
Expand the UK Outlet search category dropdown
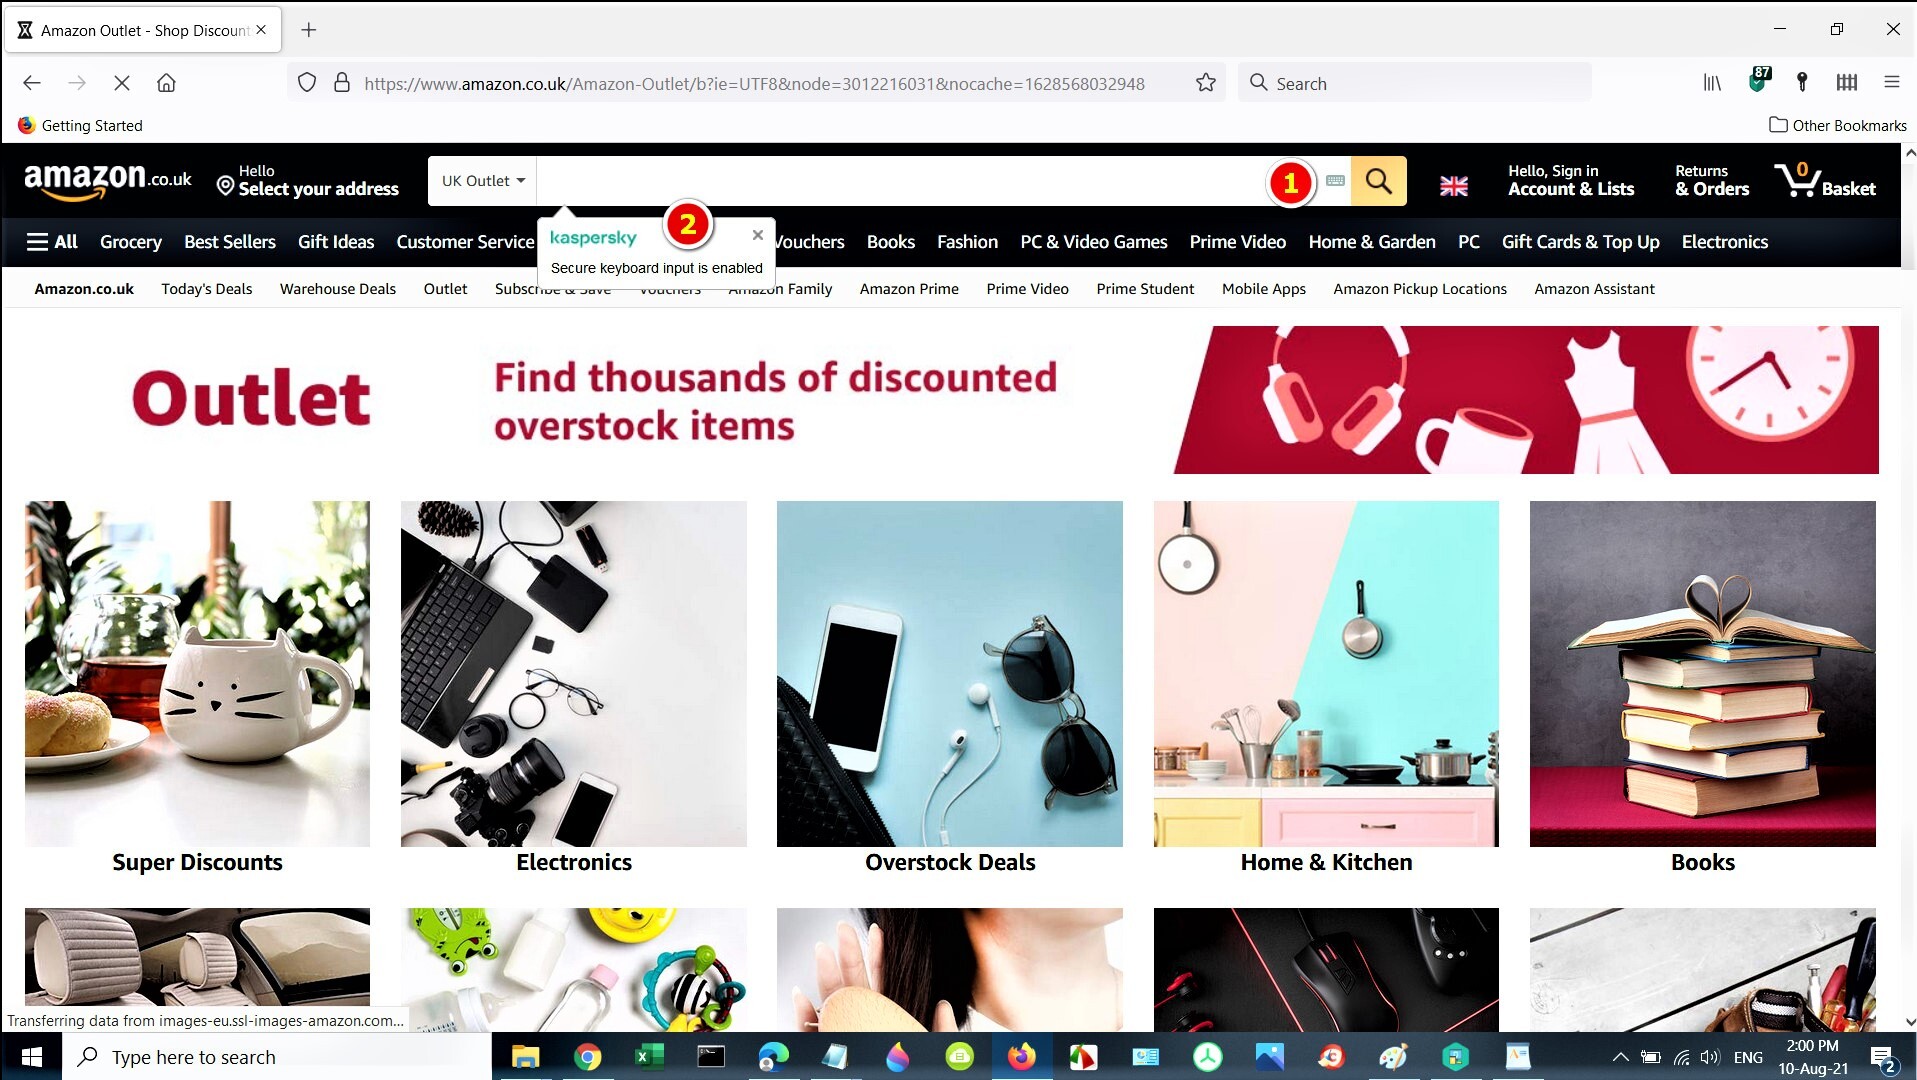(483, 181)
